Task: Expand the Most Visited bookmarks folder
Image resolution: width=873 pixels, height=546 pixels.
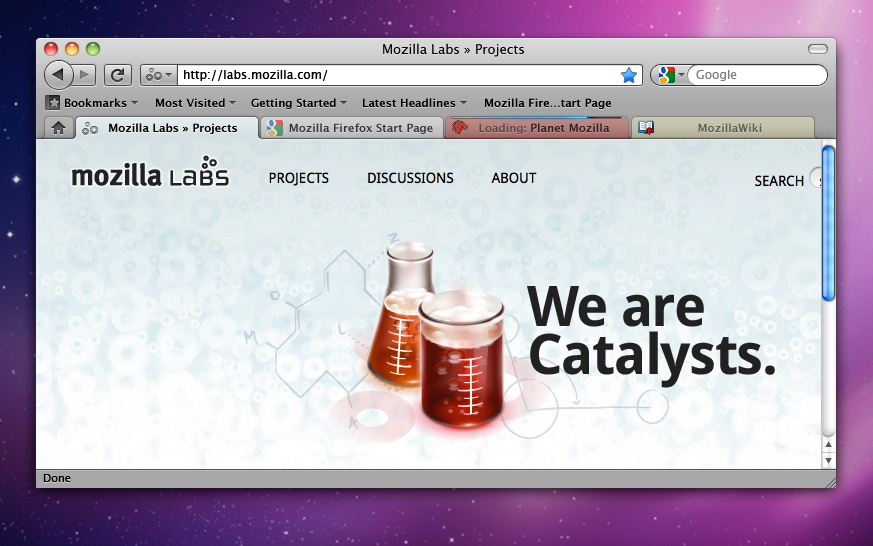Action: click(x=195, y=103)
